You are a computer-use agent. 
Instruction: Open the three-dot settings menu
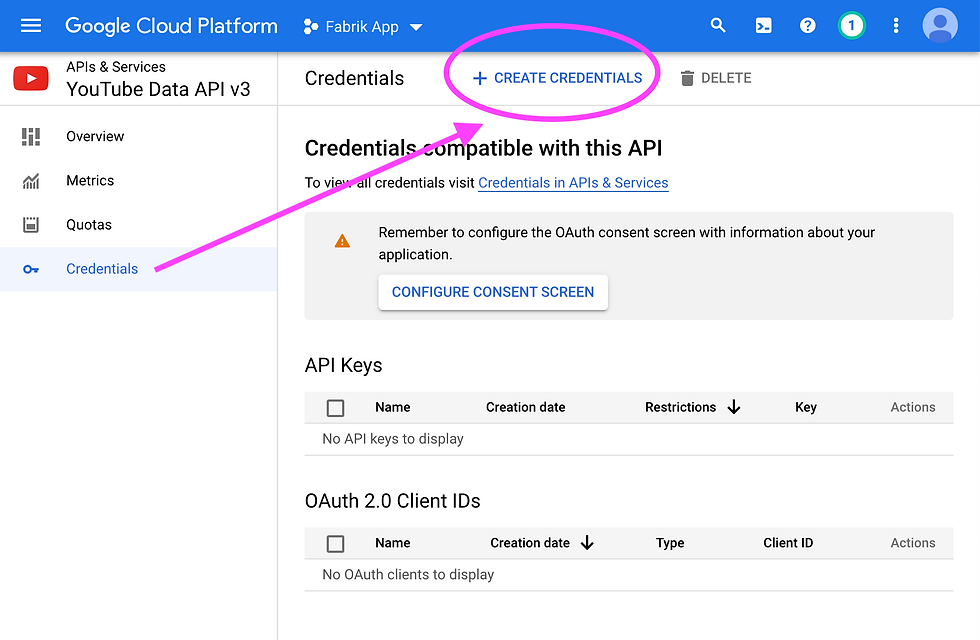(896, 26)
